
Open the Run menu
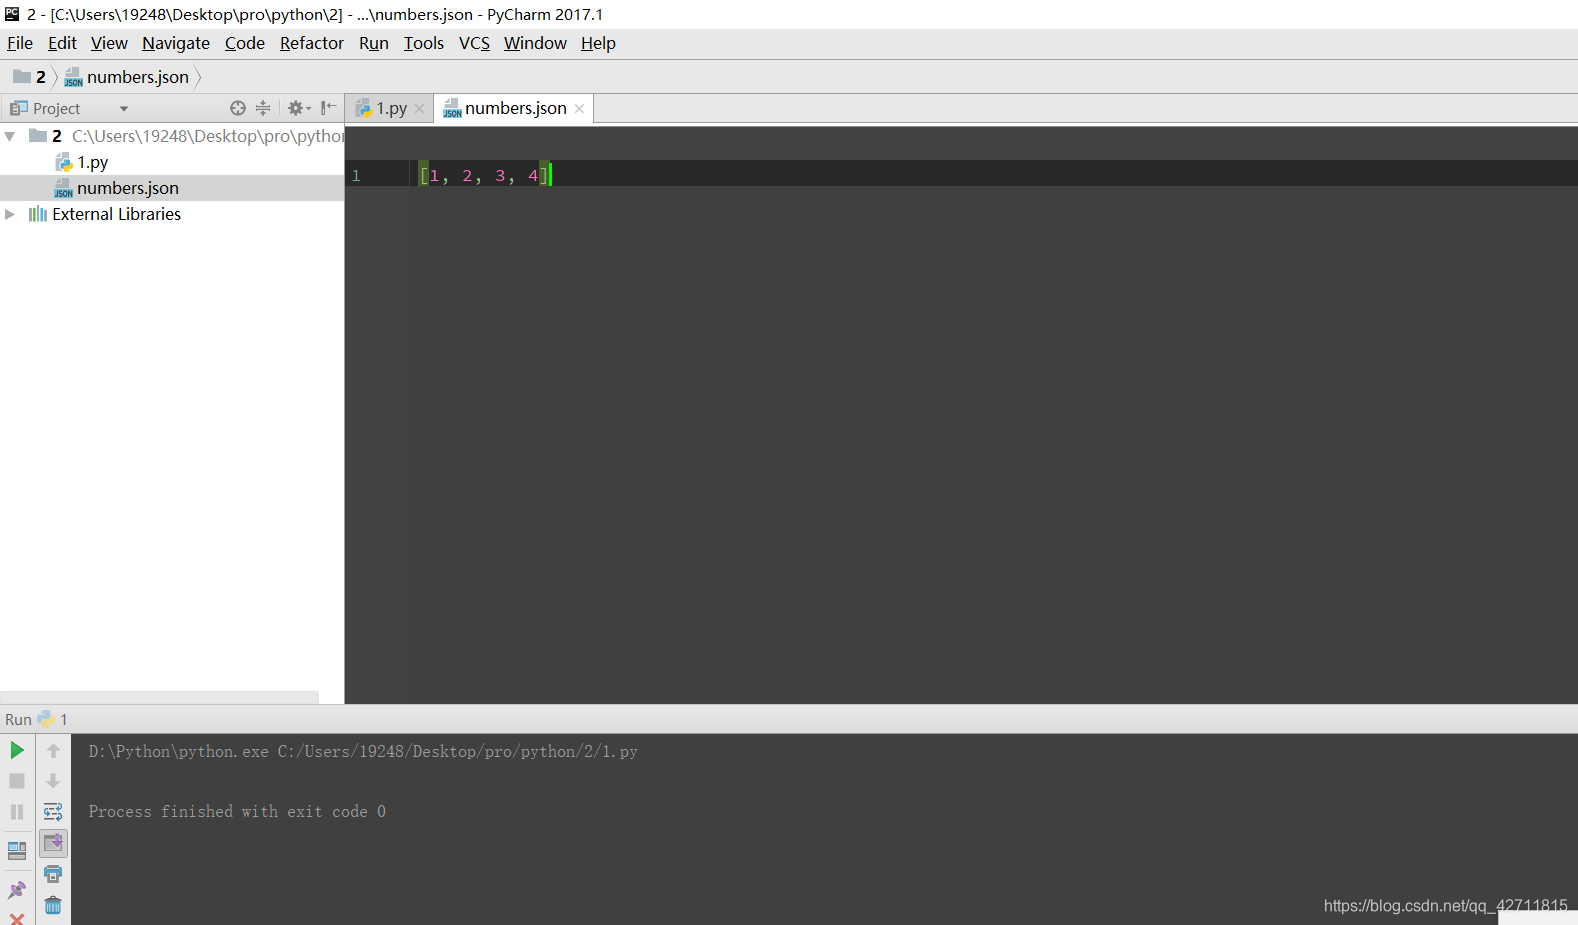(374, 43)
